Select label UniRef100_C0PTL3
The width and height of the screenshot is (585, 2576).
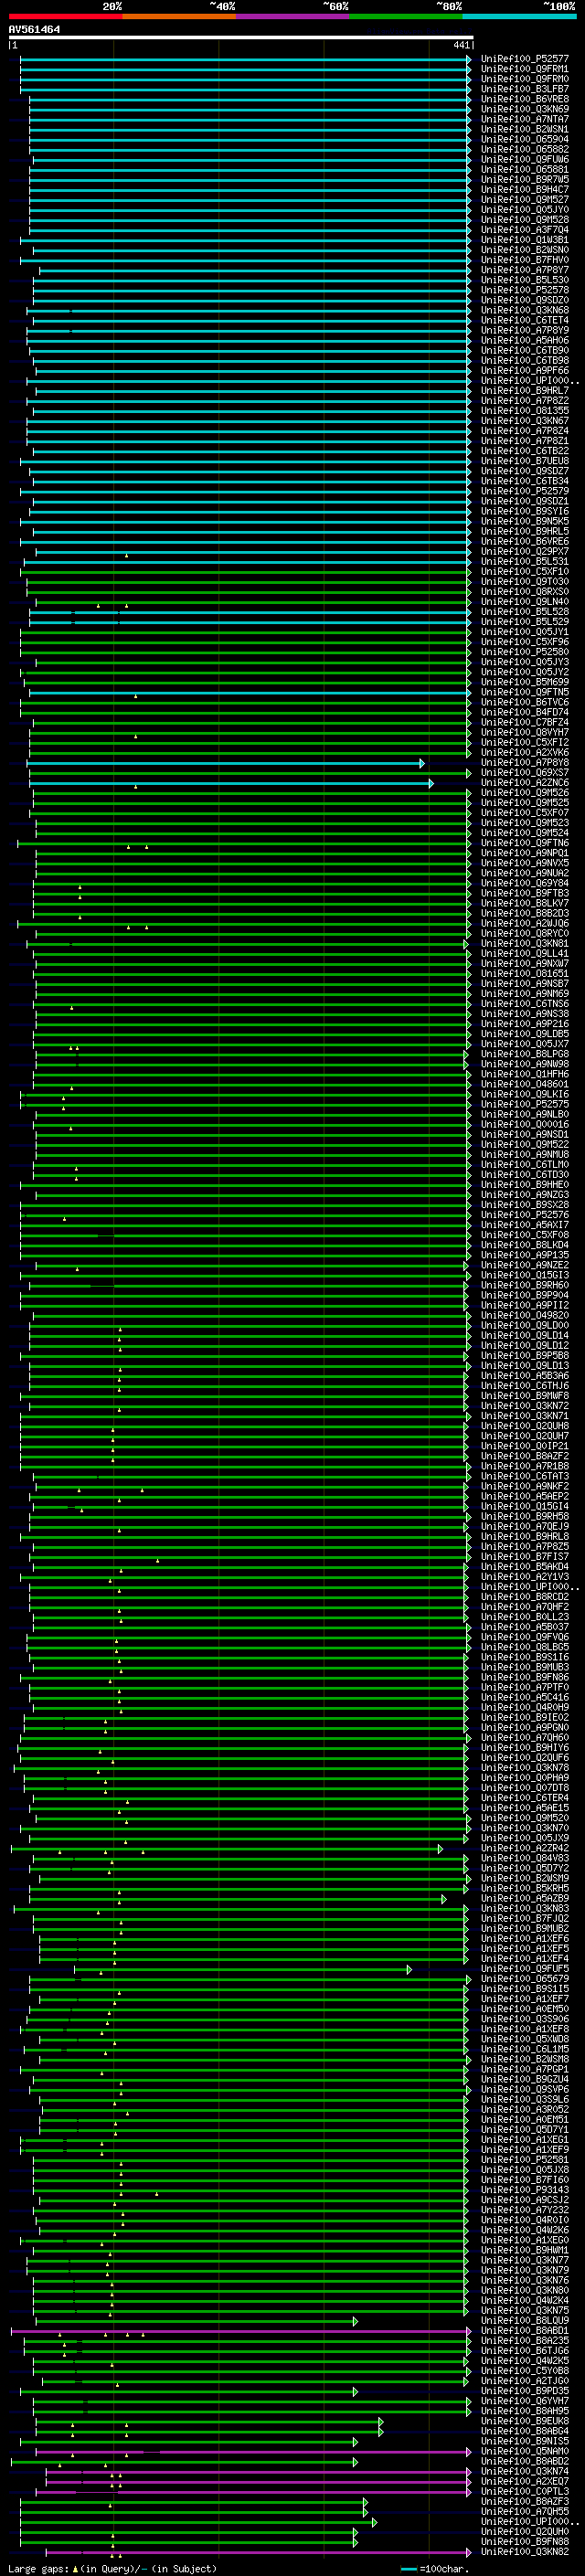pos(525,2491)
